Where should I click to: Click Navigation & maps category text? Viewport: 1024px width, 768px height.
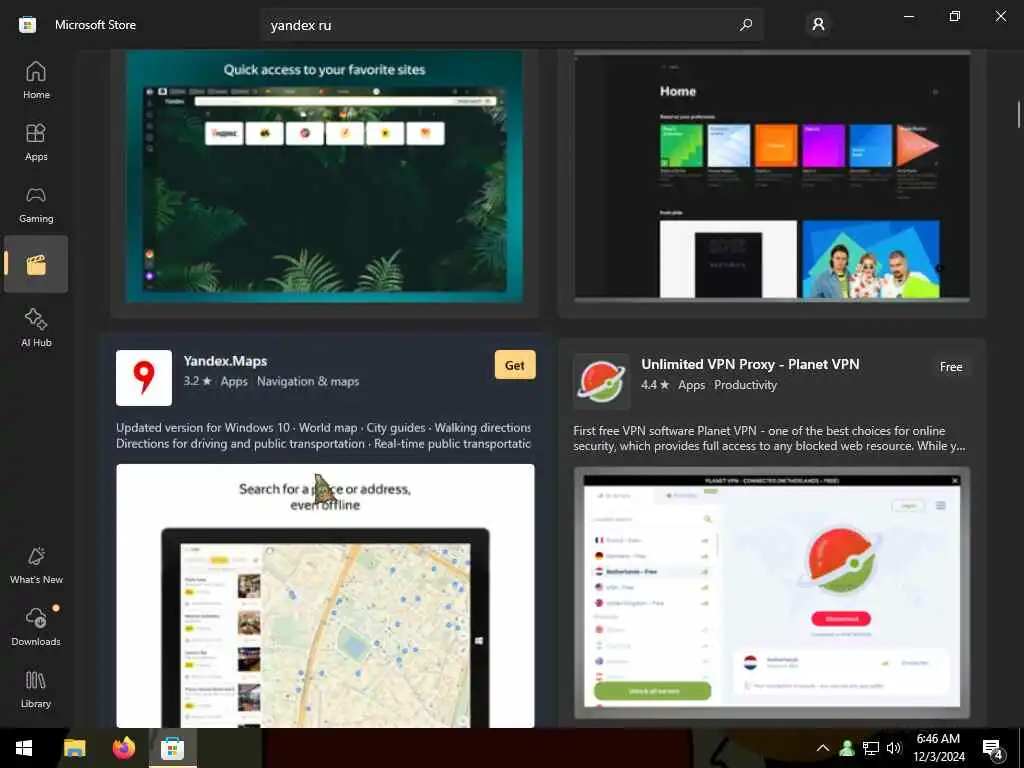pyautogui.click(x=308, y=381)
